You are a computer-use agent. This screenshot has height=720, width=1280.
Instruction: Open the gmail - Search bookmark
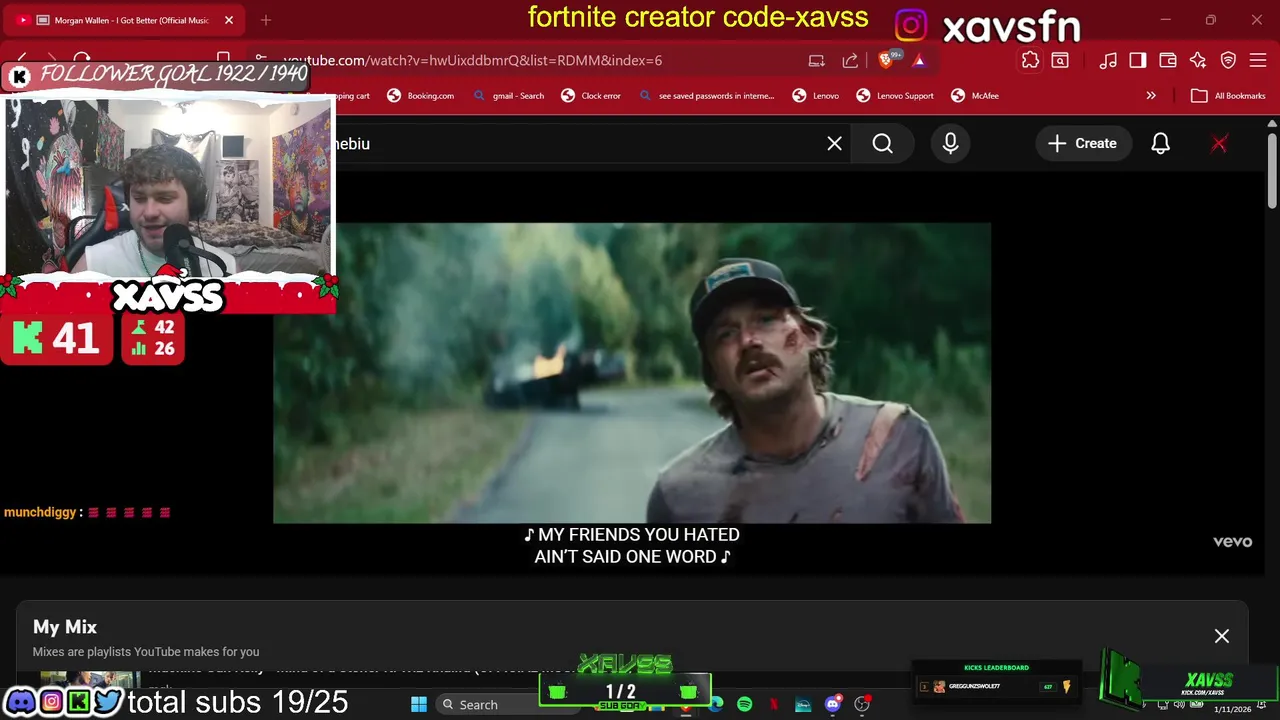[508, 96]
